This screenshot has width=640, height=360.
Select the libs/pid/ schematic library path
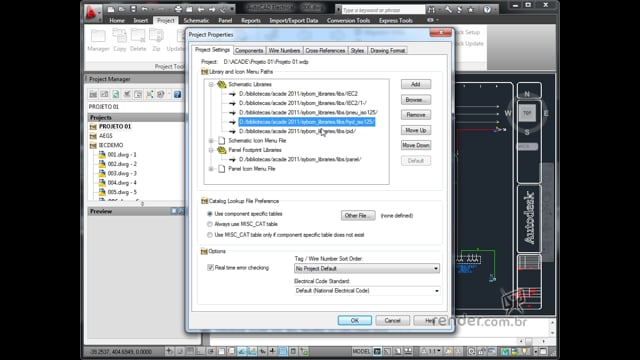coord(297,131)
